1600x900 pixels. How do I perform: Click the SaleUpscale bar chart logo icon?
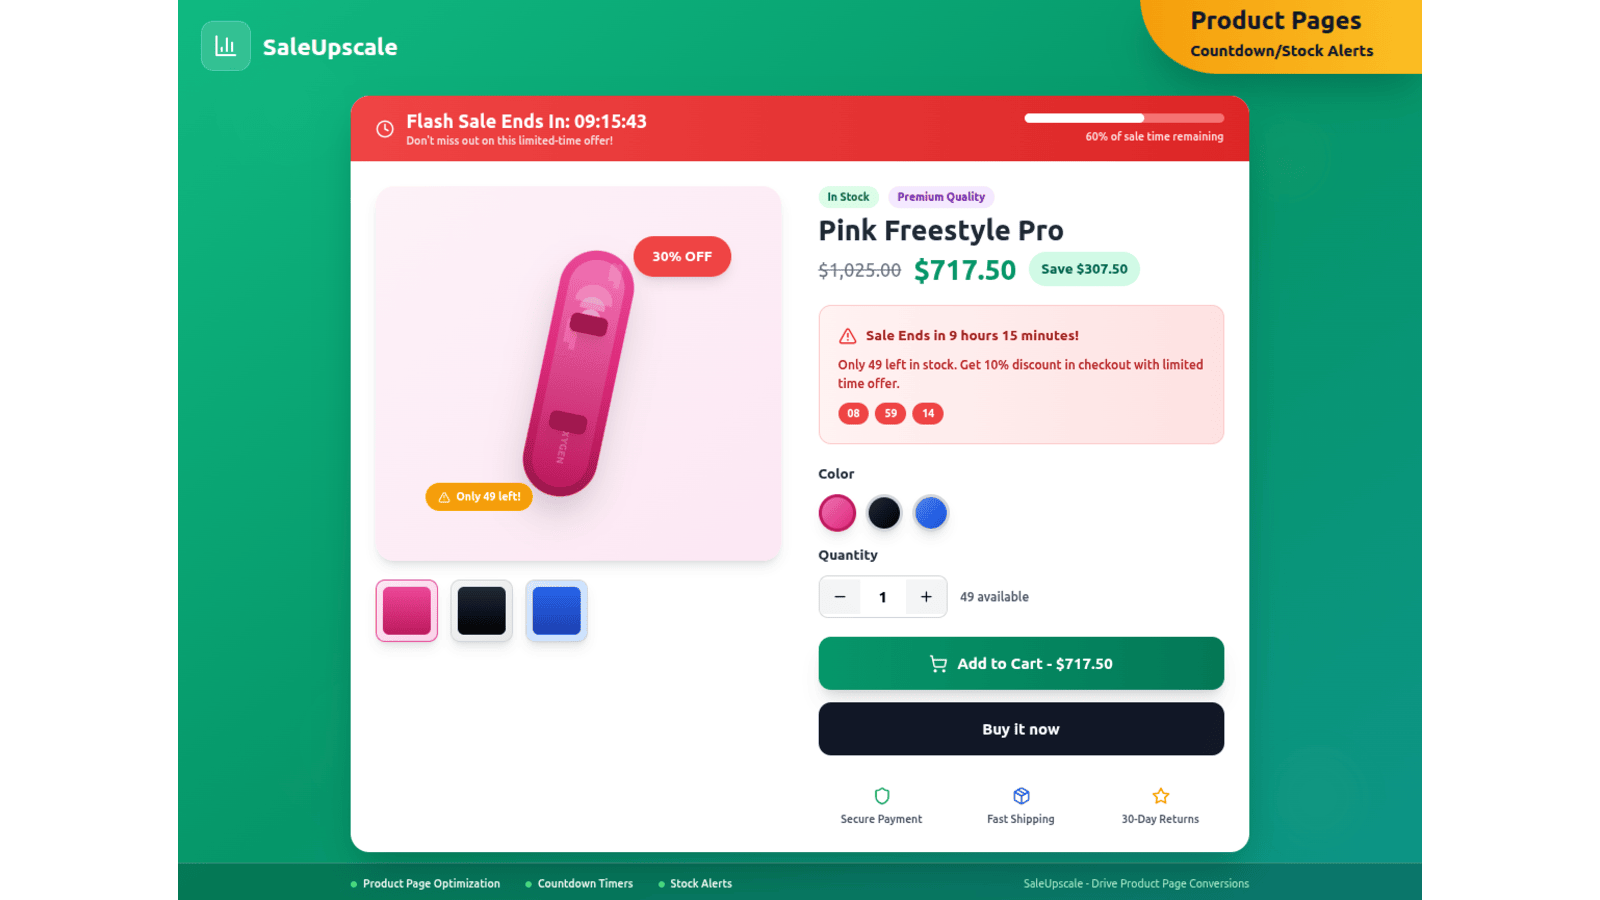226,46
